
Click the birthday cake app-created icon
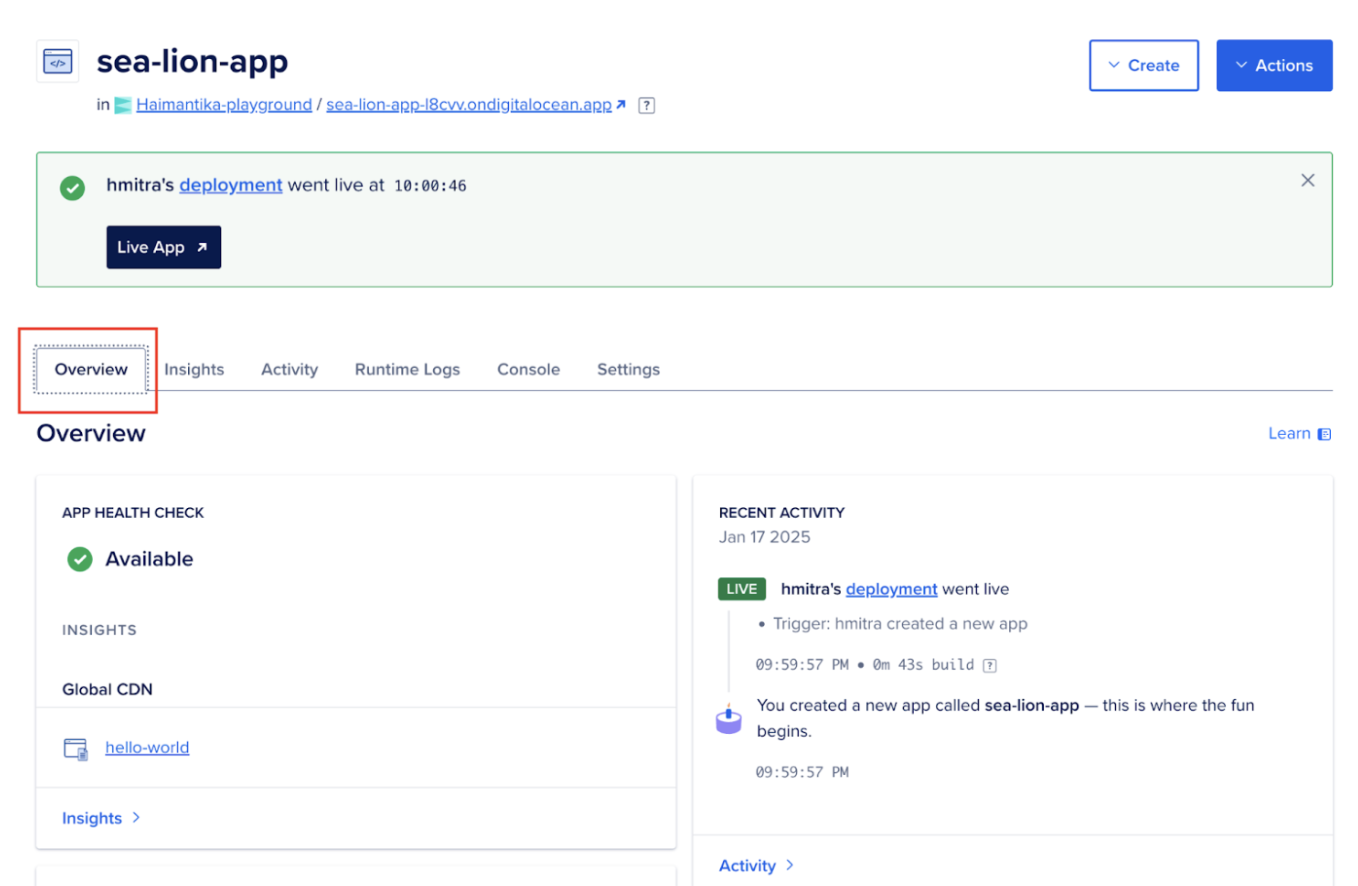click(729, 719)
